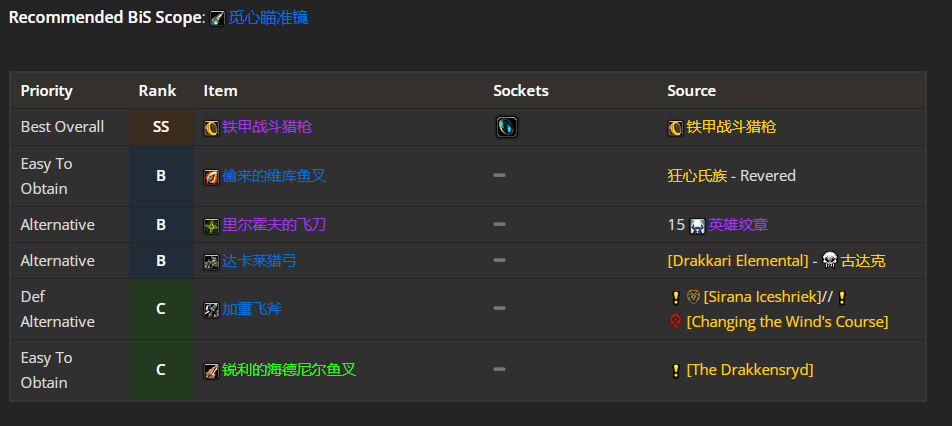952x426 pixels.
Task: Open the [Drakkari Elemental] link
Action: [738, 261]
